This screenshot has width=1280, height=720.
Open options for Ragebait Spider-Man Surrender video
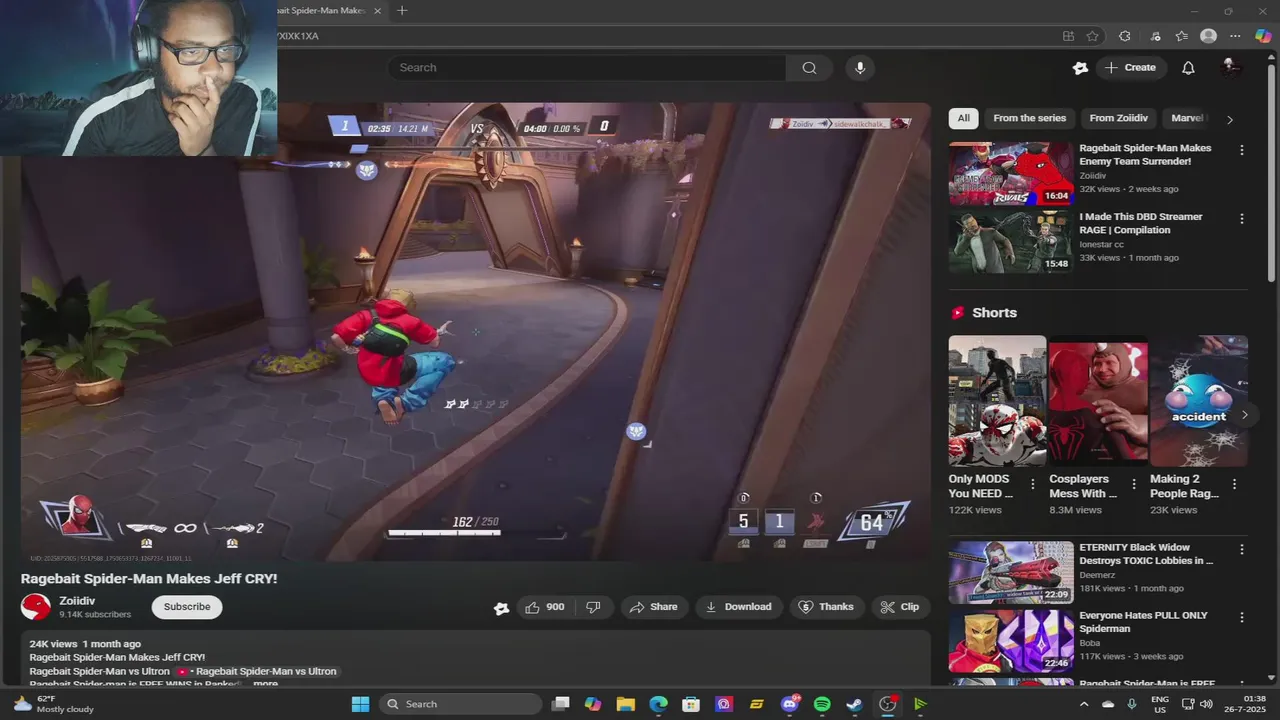coord(1242,150)
